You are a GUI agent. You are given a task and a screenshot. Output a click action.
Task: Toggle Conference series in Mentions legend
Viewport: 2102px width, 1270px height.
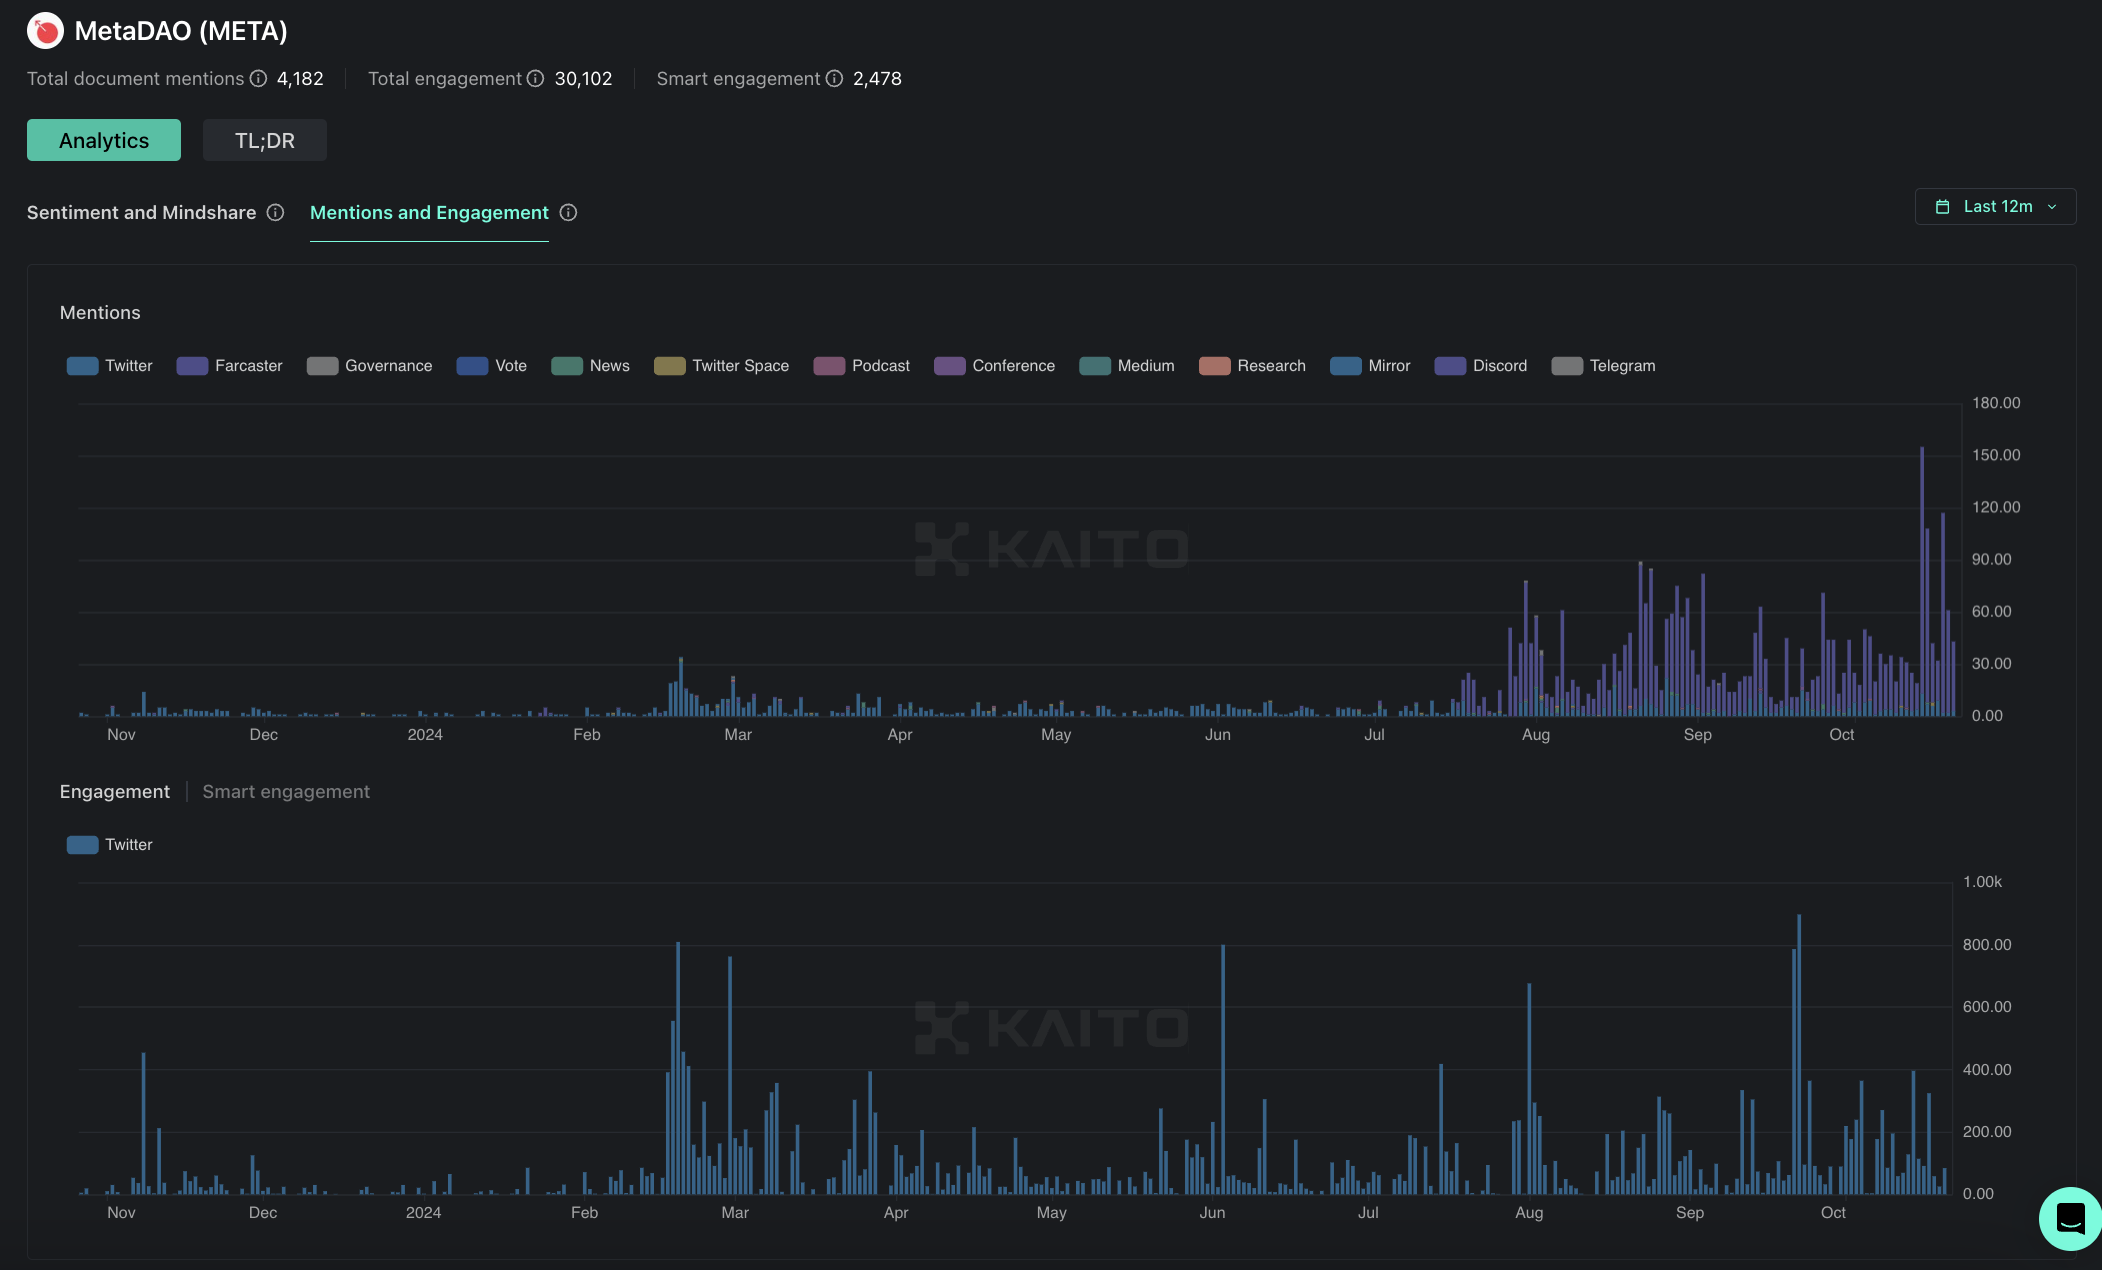point(995,366)
